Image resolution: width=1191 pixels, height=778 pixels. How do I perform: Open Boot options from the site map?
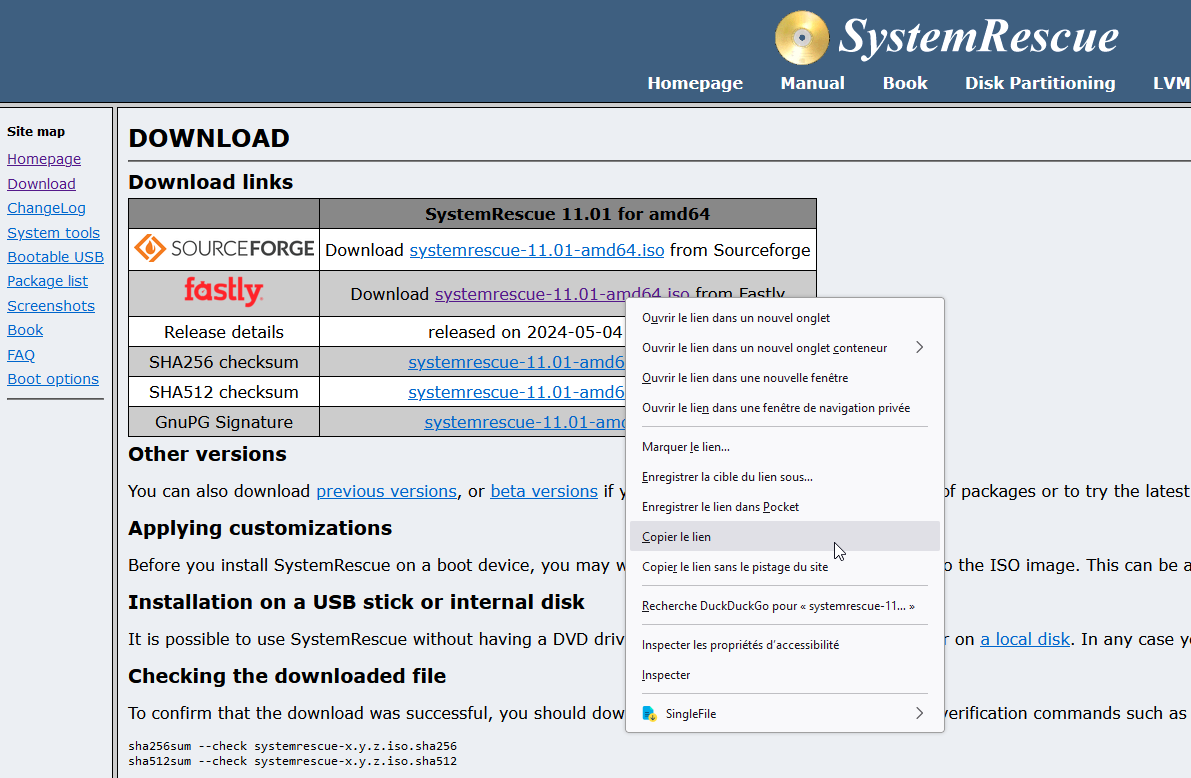[x=52, y=379]
